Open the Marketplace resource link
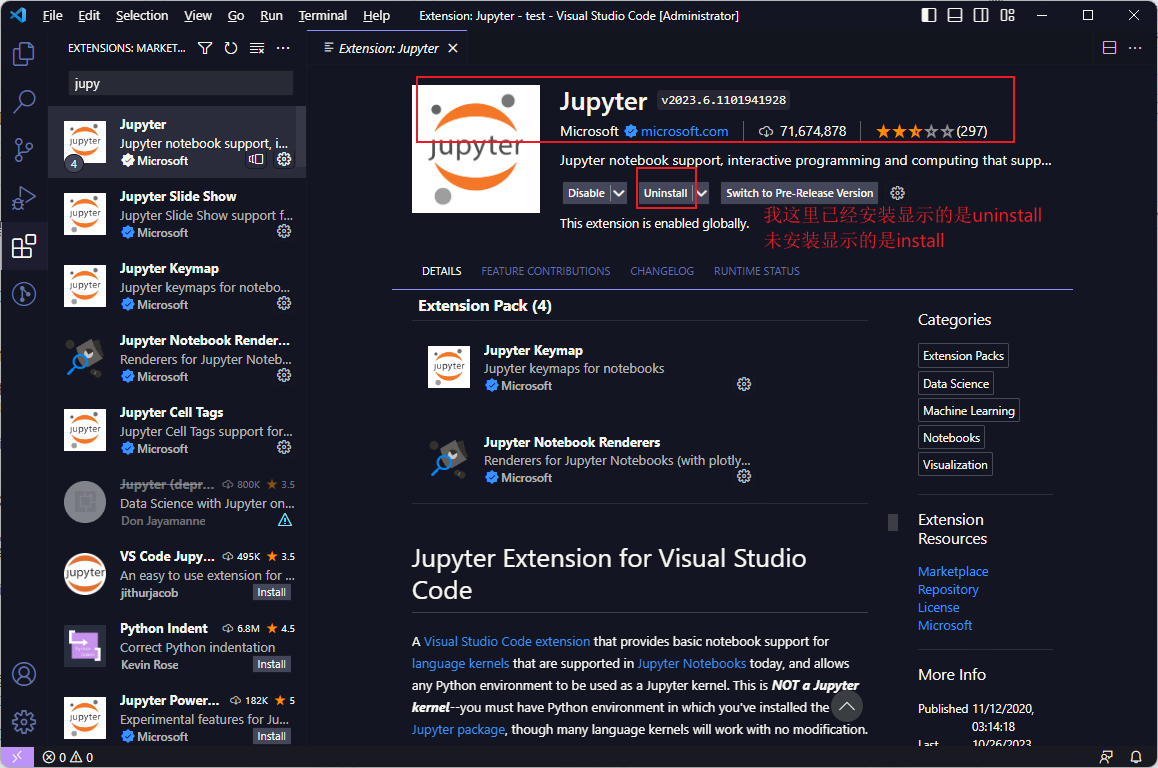 (953, 571)
